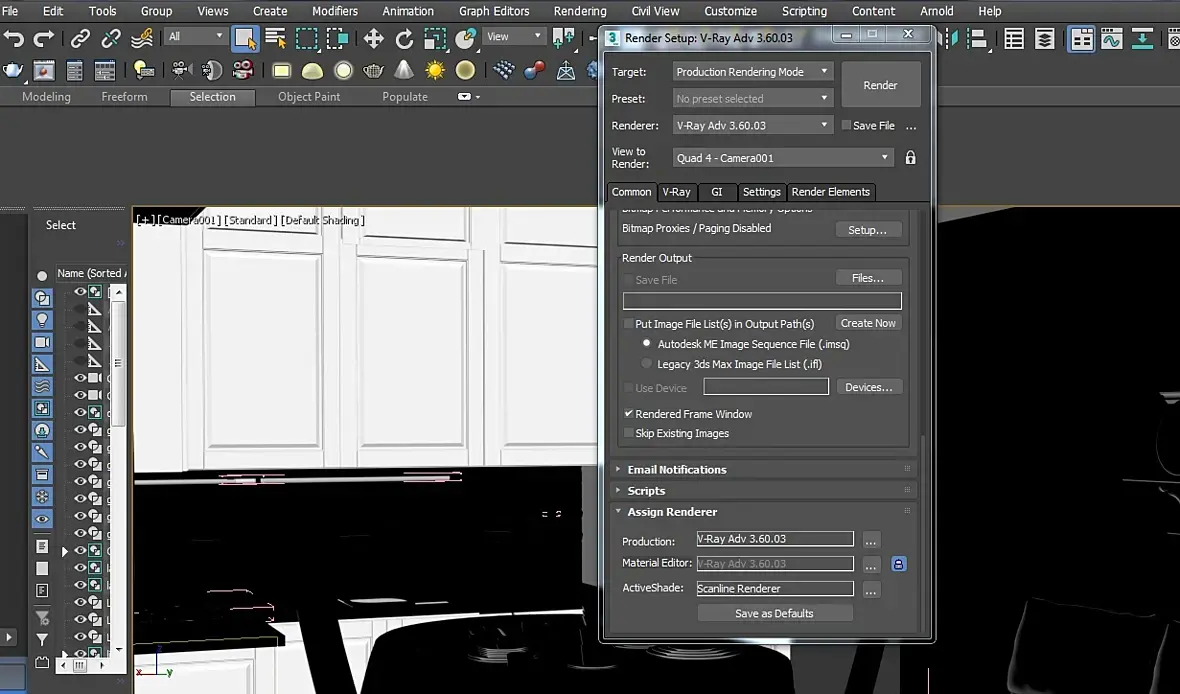The image size is (1180, 694).
Task: Click the yellow sun light icon
Action: click(x=435, y=70)
